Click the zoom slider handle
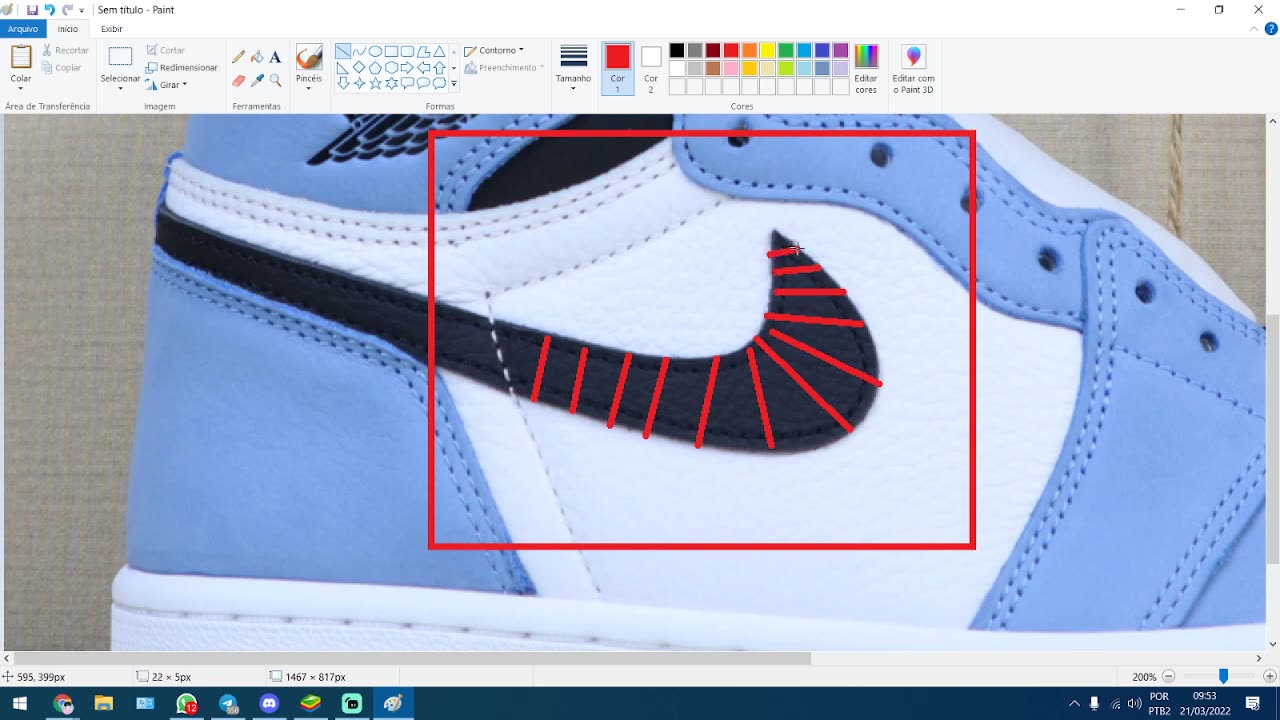Viewport: 1280px width, 720px height. point(1223,677)
